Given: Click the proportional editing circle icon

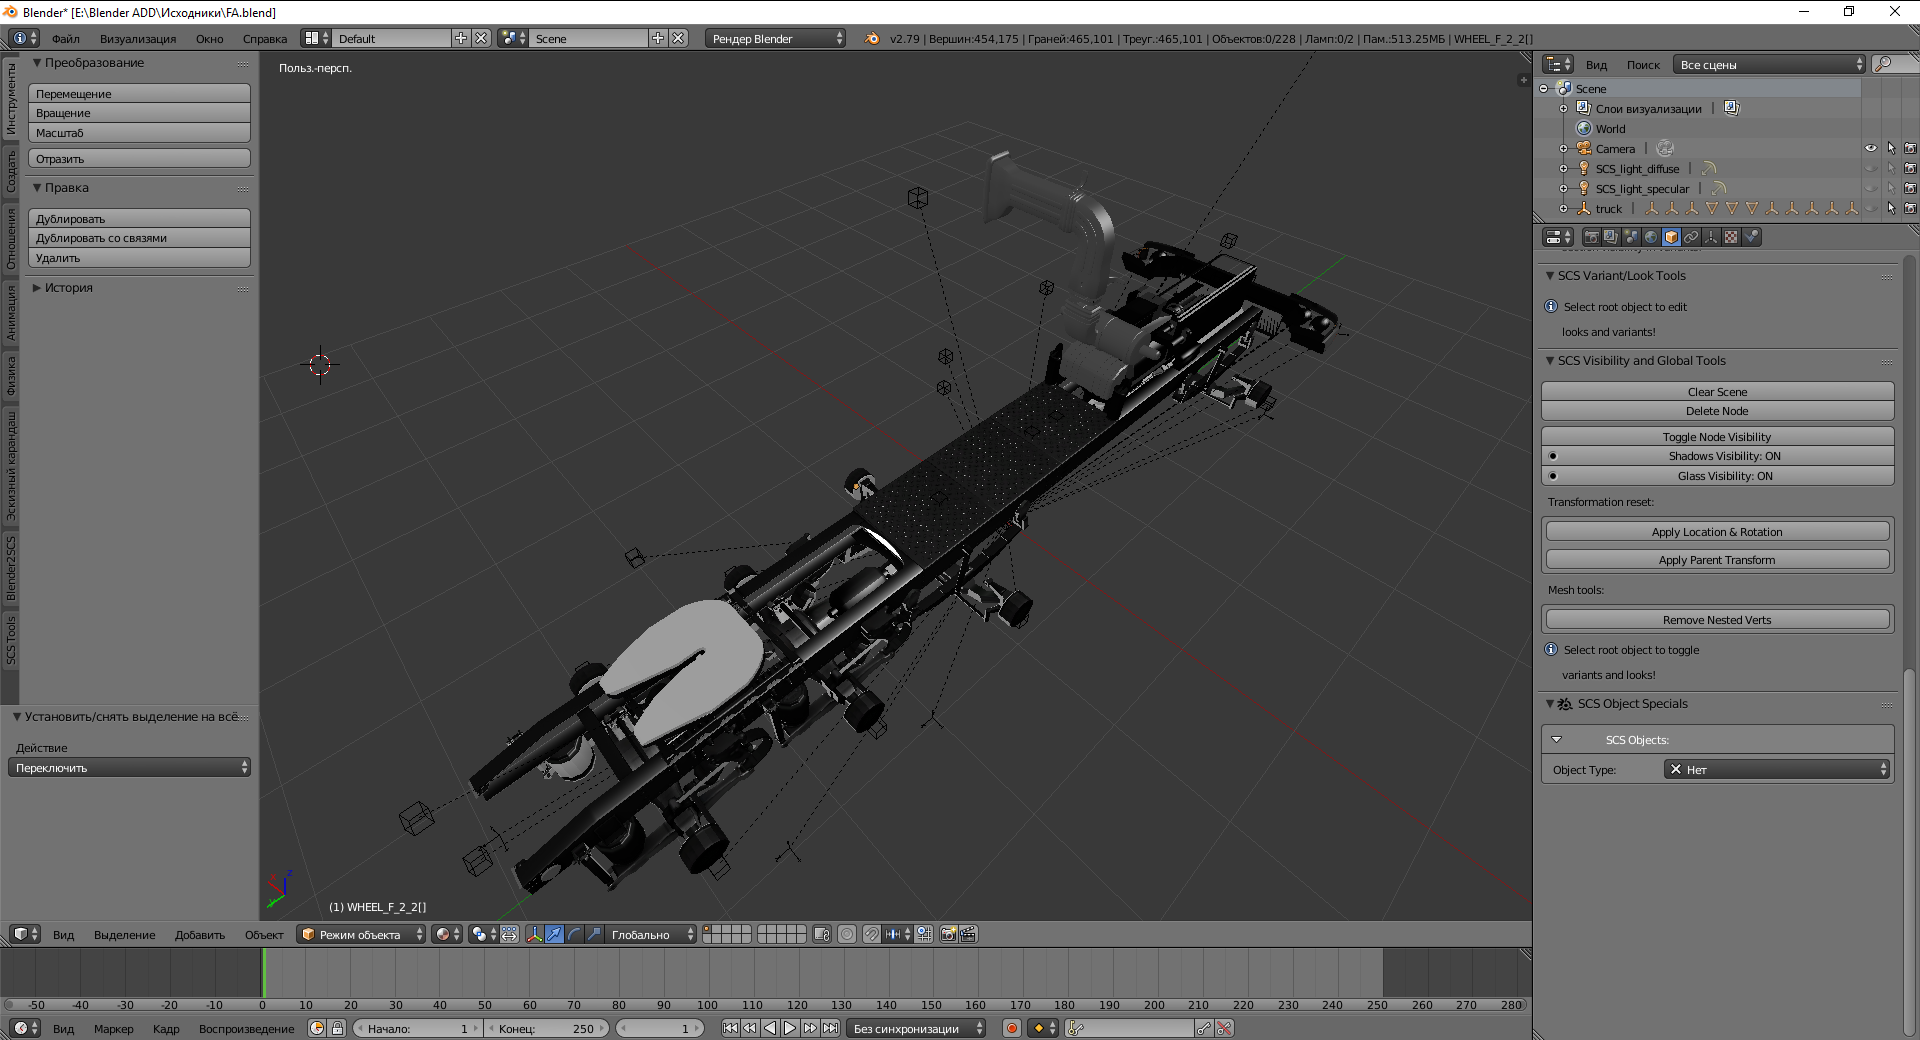Looking at the screenshot, I should click(x=847, y=934).
